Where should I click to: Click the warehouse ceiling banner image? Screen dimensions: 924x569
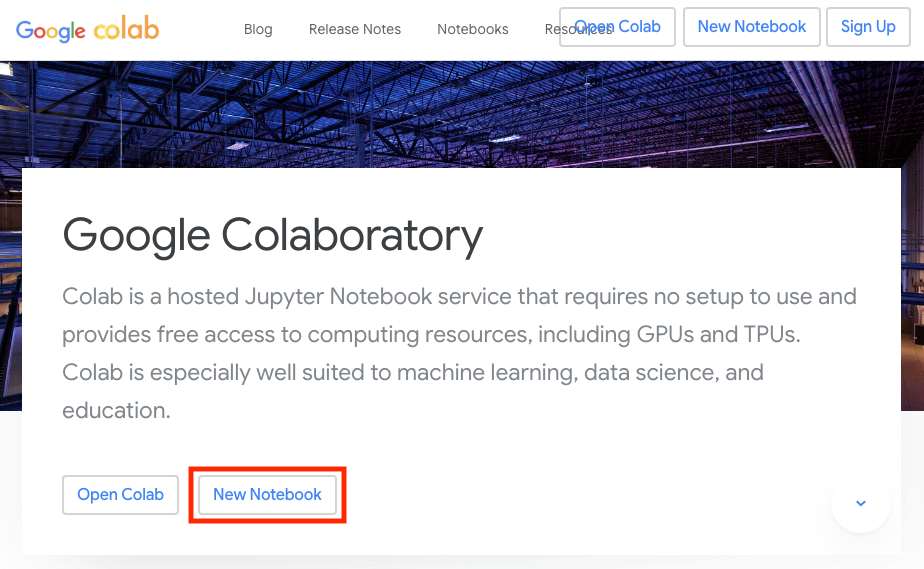click(x=462, y=114)
